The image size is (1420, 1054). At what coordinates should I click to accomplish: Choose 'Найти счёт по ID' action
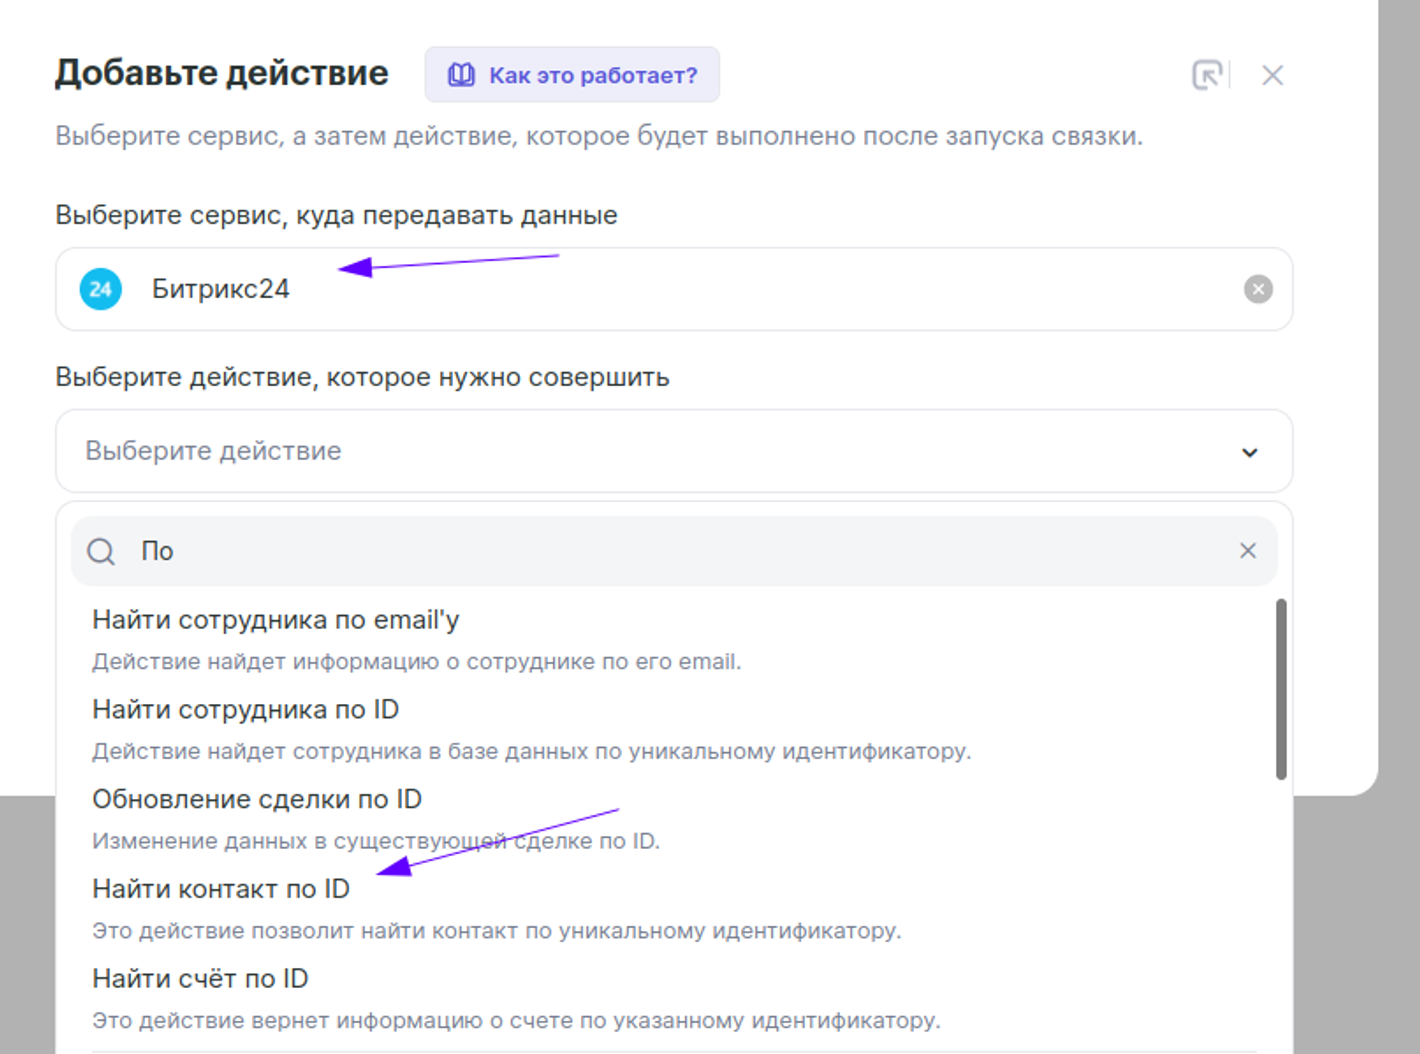200,979
